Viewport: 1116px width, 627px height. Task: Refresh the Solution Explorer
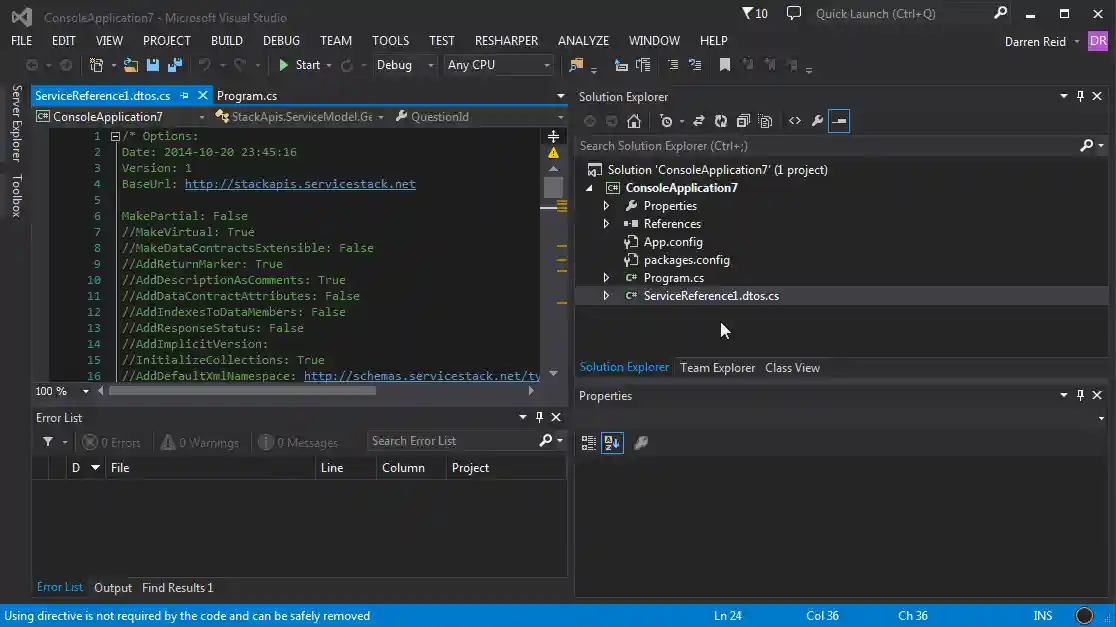tap(722, 120)
